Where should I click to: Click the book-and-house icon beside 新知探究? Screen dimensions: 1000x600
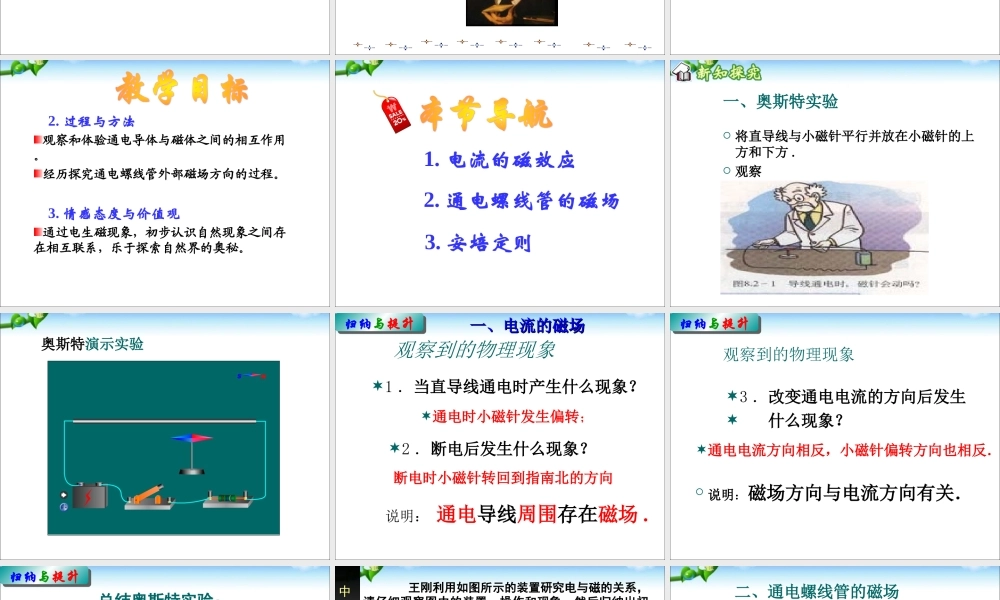pyautogui.click(x=683, y=71)
